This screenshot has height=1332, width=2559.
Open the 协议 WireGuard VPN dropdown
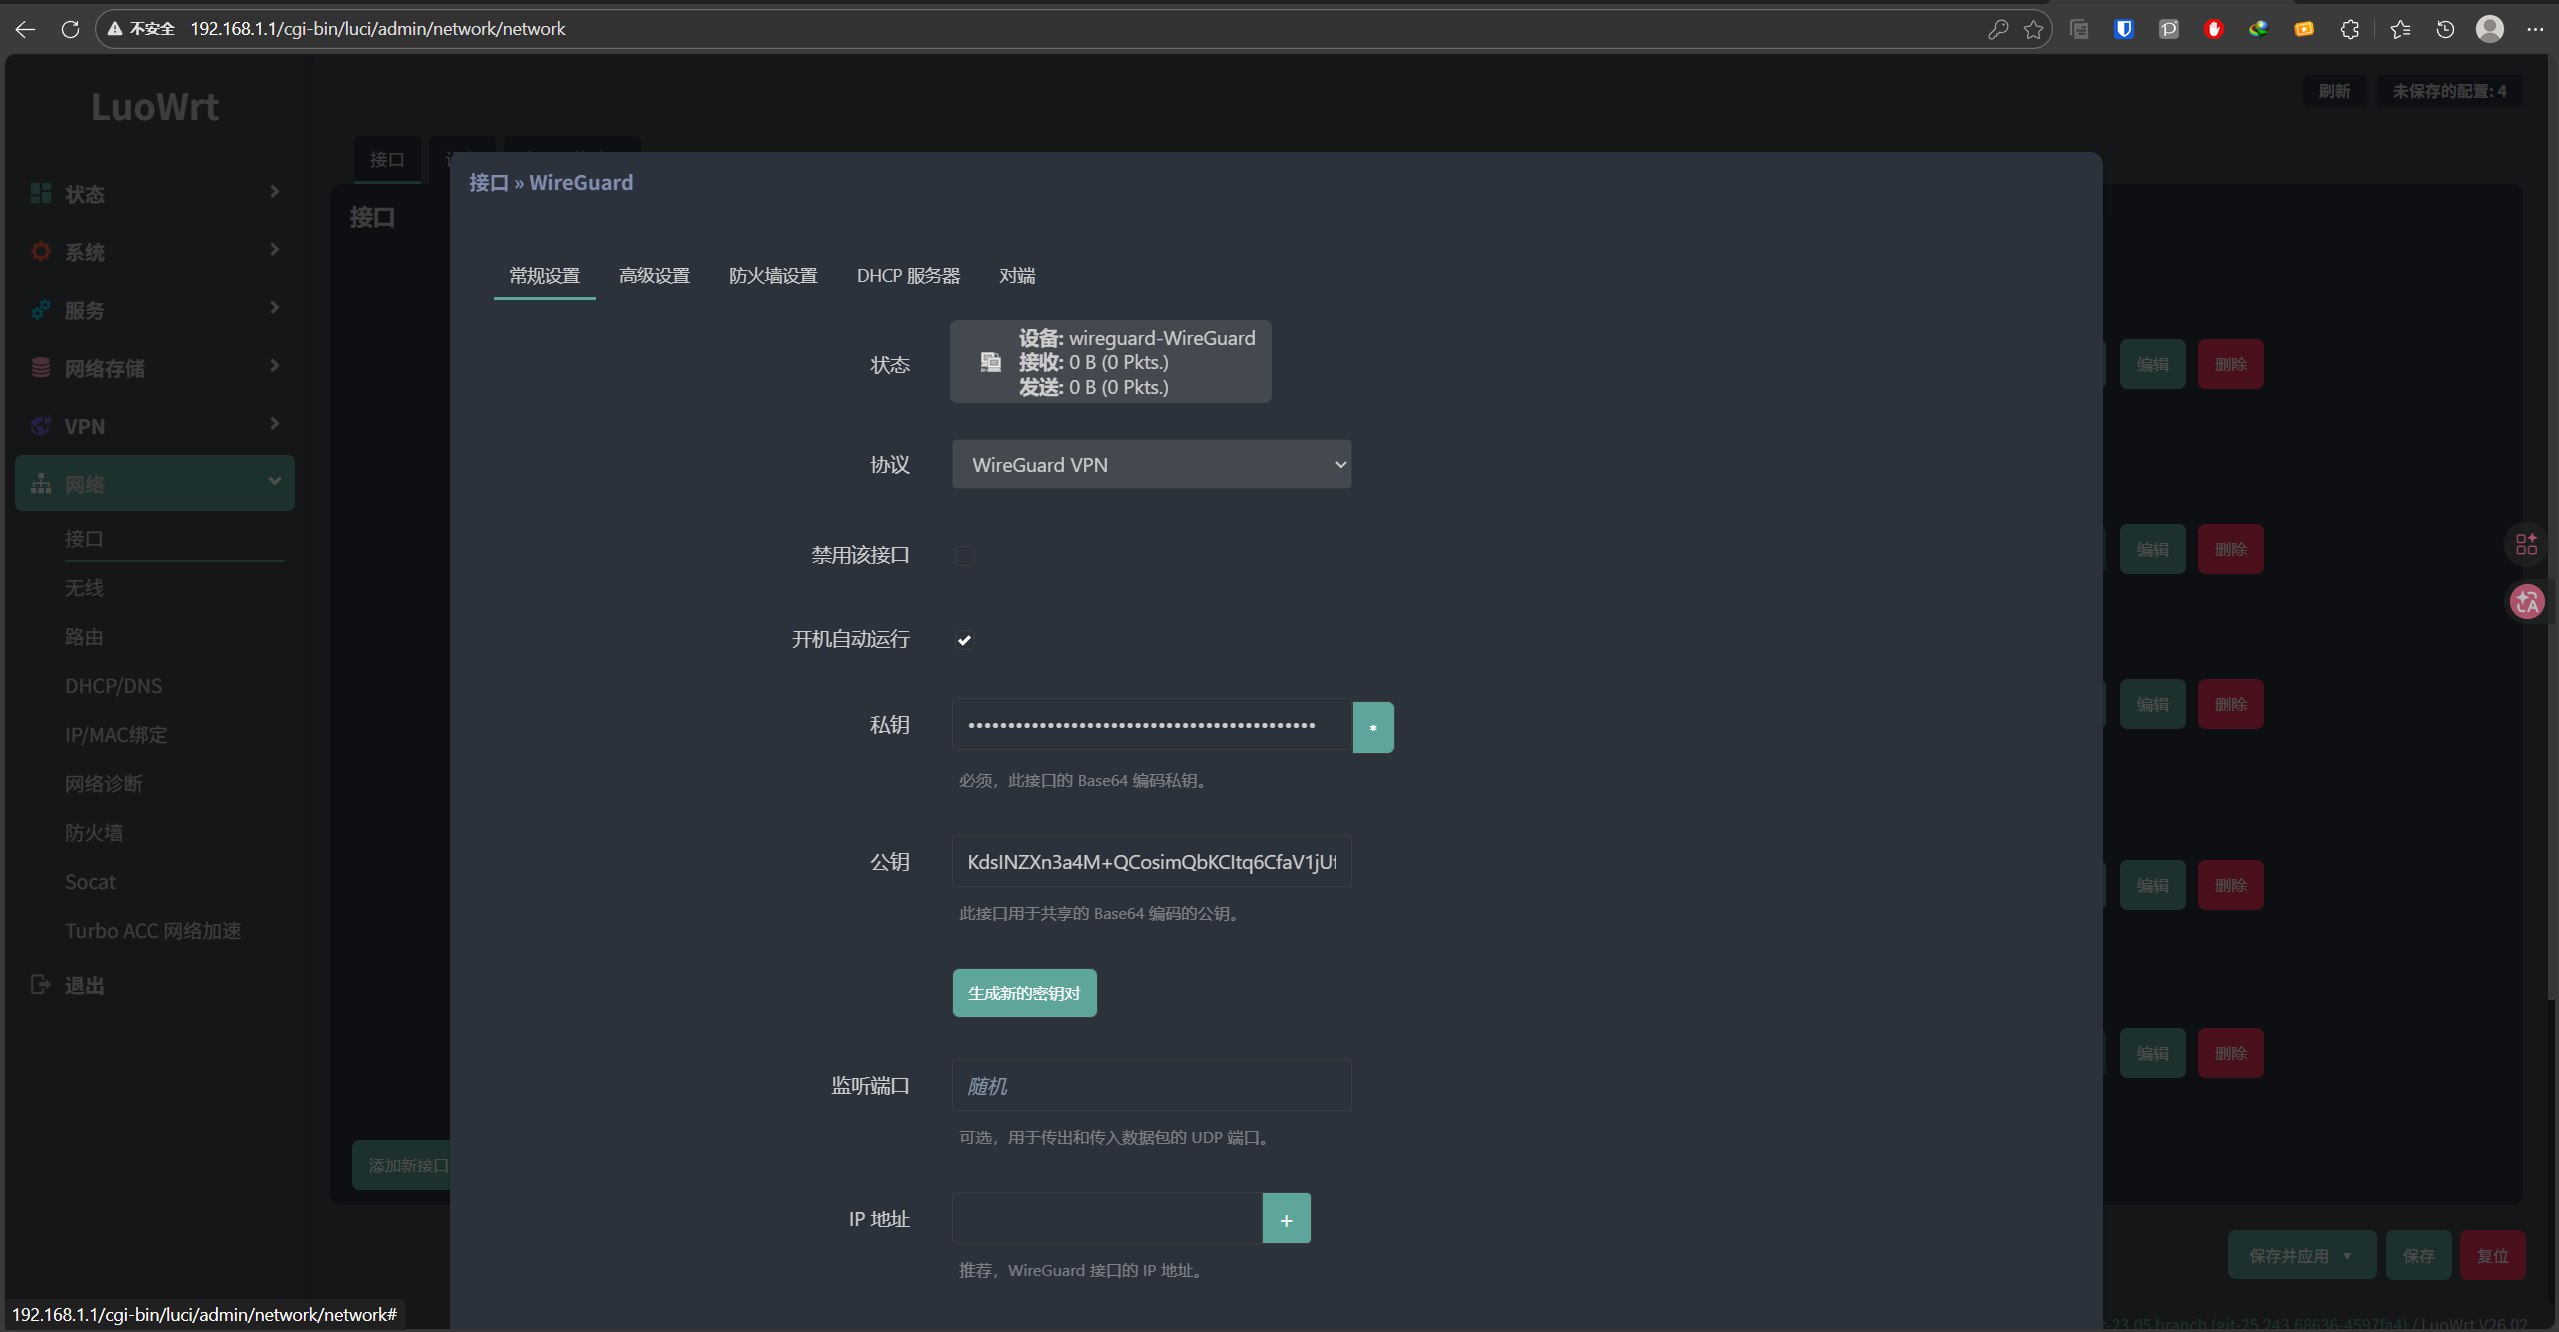coord(1151,465)
